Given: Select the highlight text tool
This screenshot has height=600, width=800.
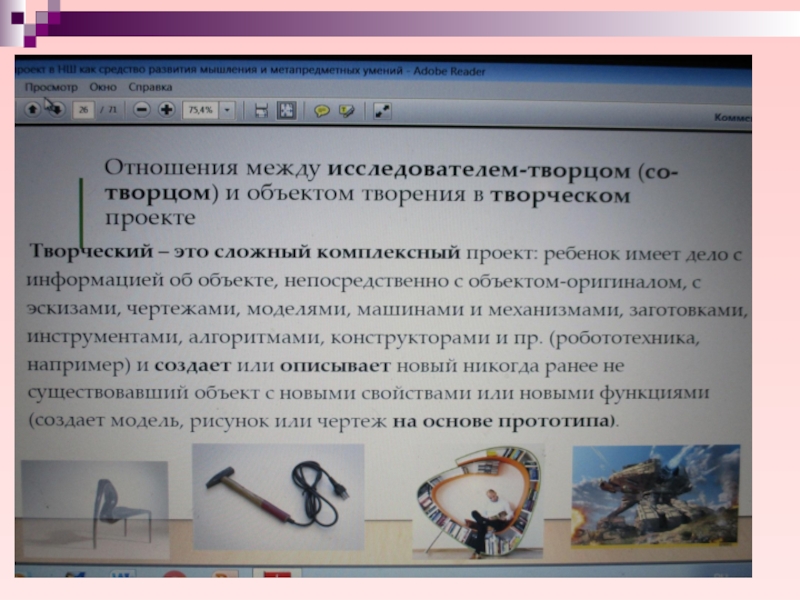Looking at the screenshot, I should (x=347, y=110).
